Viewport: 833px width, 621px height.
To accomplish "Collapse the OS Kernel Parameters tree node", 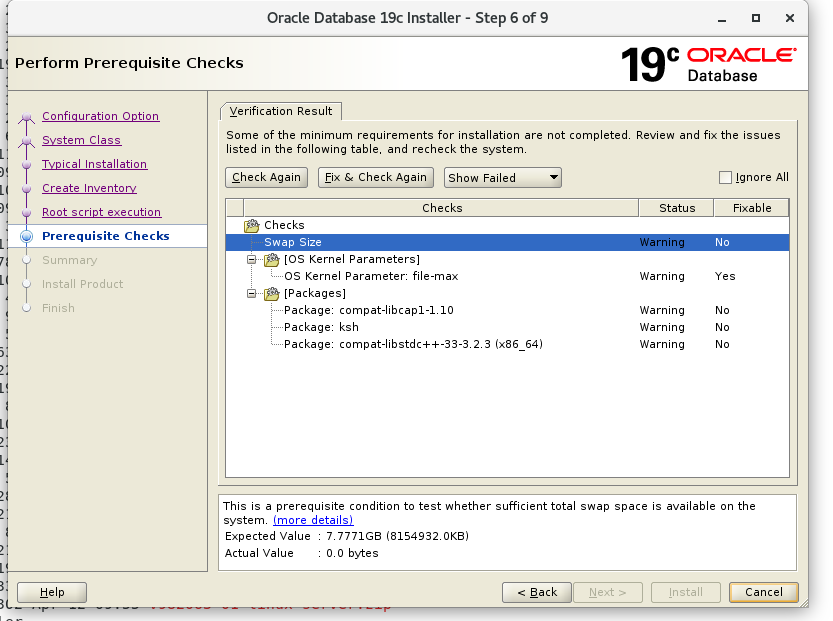I will pyautogui.click(x=251, y=259).
